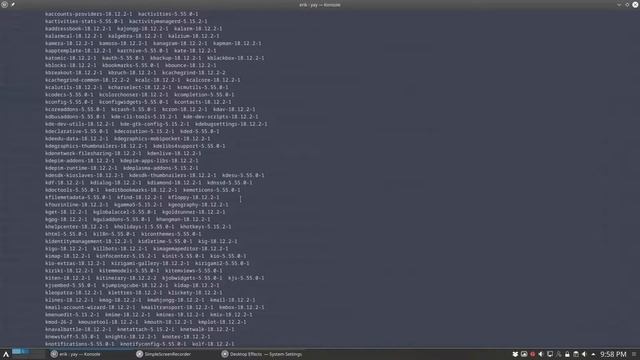Click 'kolf-18.12.2-1' on last line
The width and height of the screenshot is (640, 360).
point(213,344)
